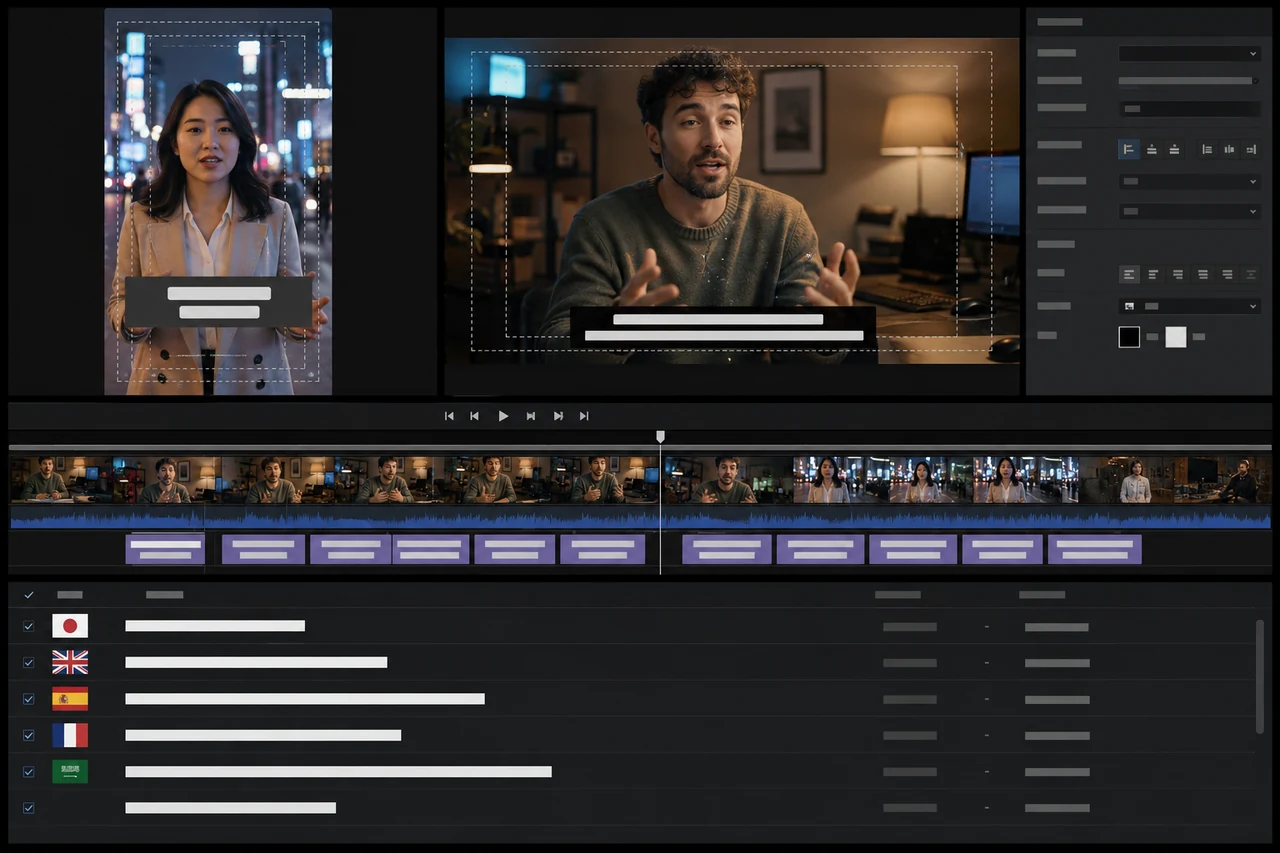Click the France flag icon

coord(70,735)
